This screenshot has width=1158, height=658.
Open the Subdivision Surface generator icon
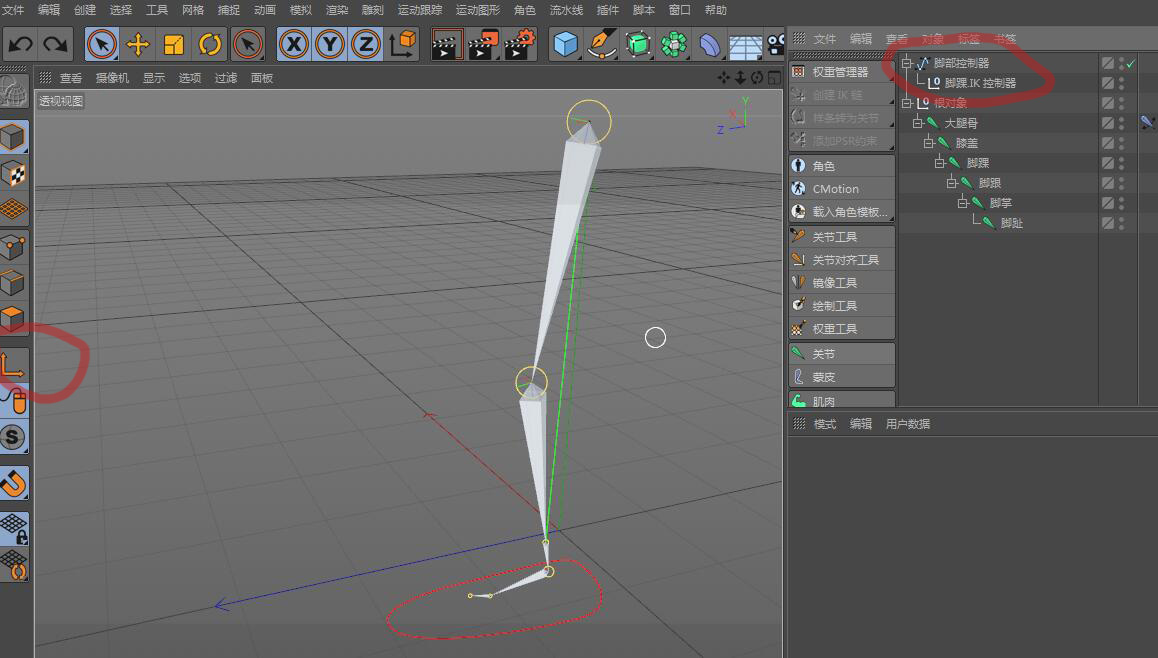pyautogui.click(x=637, y=44)
